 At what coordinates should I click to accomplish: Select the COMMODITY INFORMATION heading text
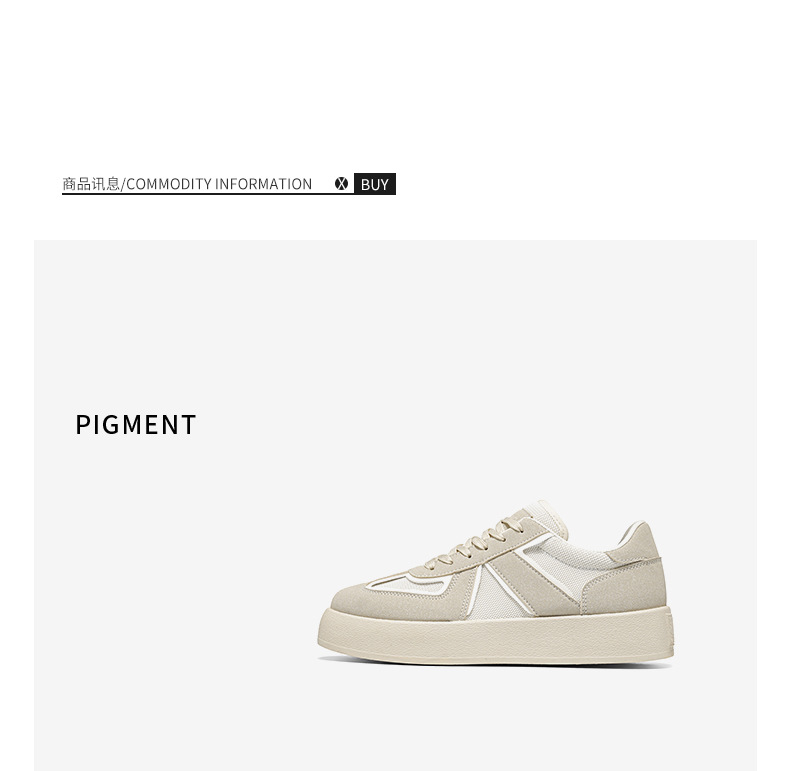(219, 184)
